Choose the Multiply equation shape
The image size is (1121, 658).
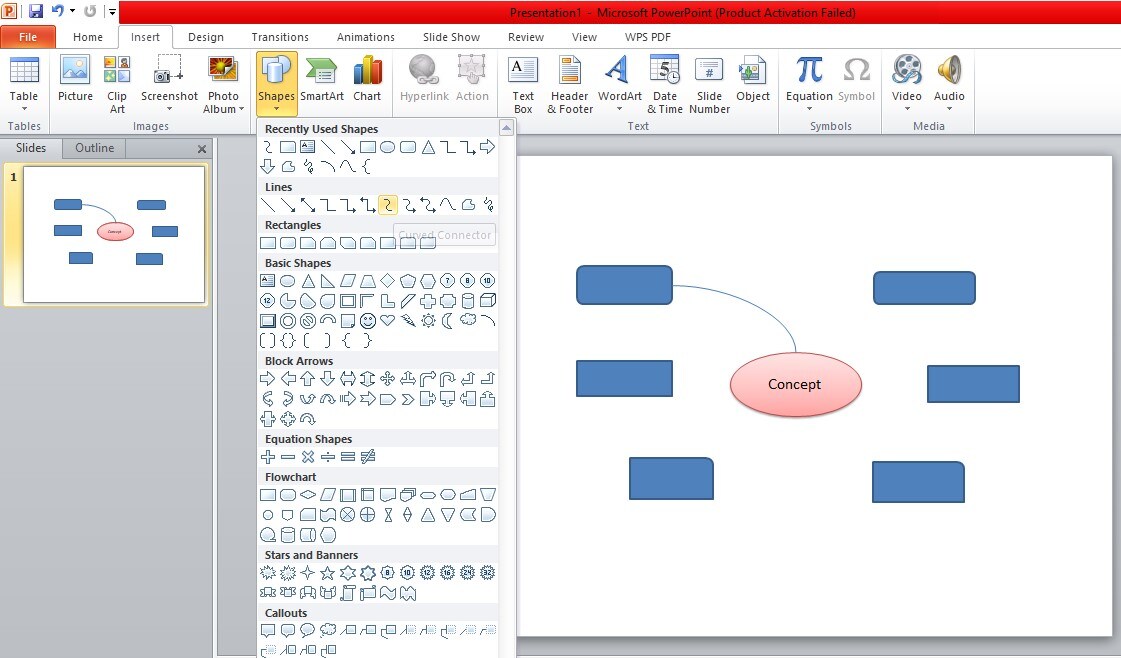click(x=307, y=457)
